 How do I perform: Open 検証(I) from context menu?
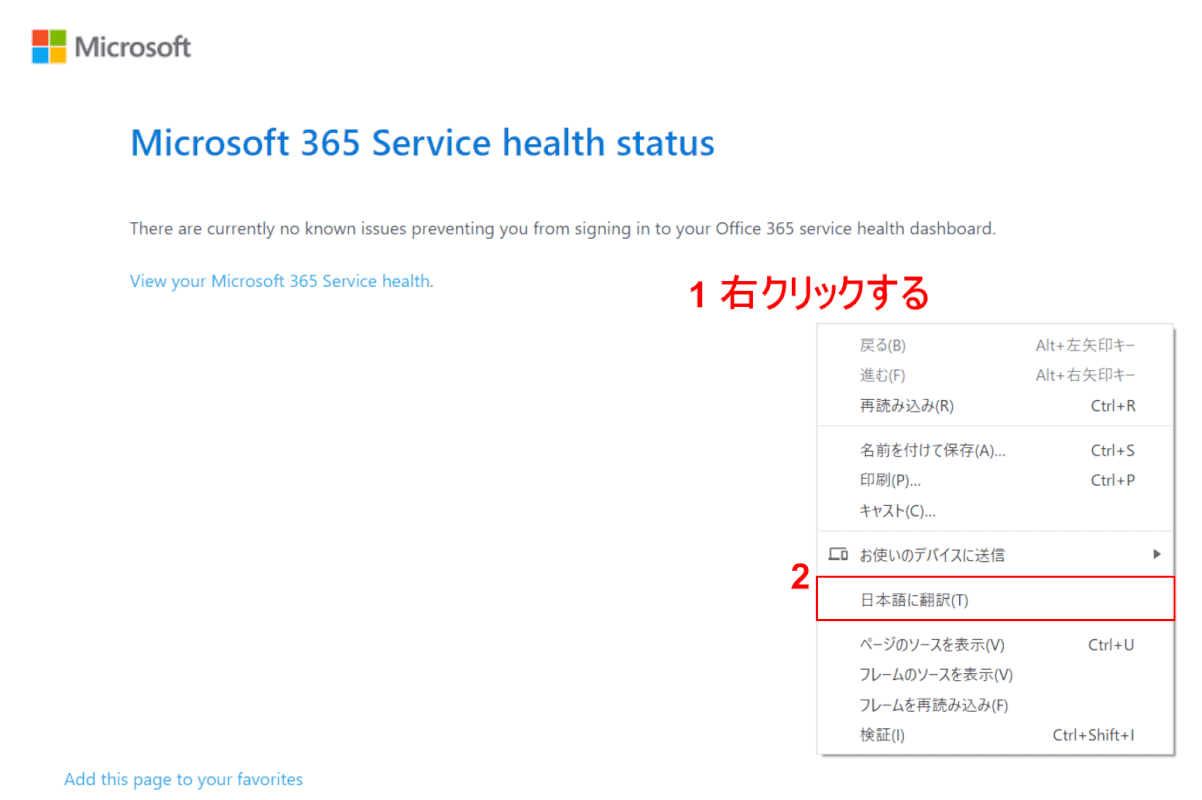(x=995, y=735)
